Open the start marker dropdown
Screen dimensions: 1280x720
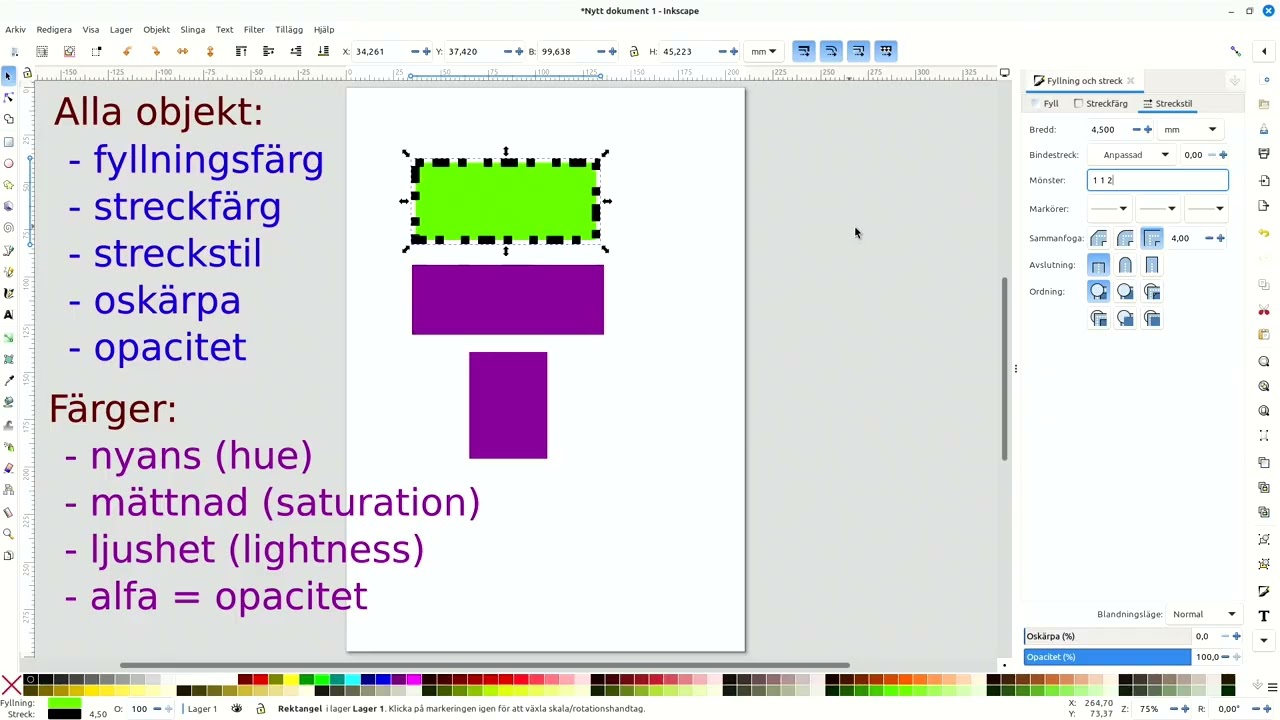coord(1108,209)
